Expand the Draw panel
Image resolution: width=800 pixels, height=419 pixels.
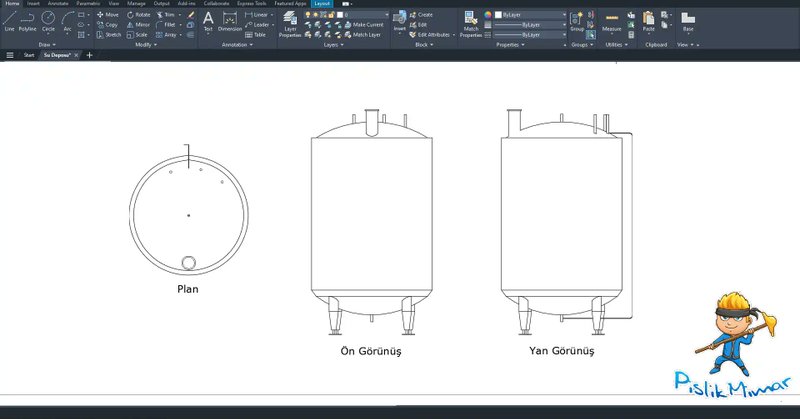coord(46,45)
